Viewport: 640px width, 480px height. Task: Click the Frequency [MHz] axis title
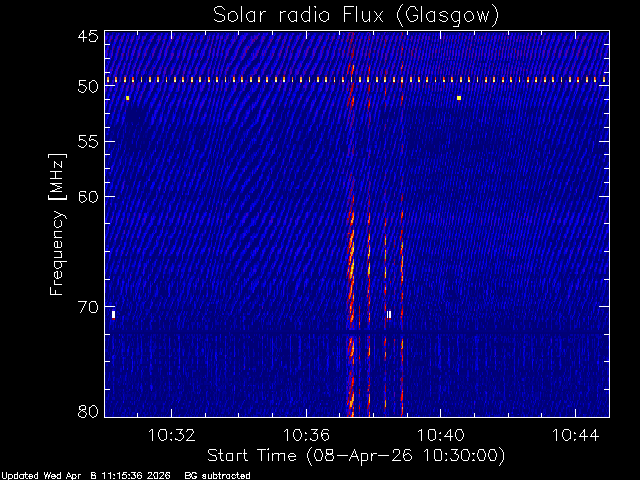click(57, 224)
